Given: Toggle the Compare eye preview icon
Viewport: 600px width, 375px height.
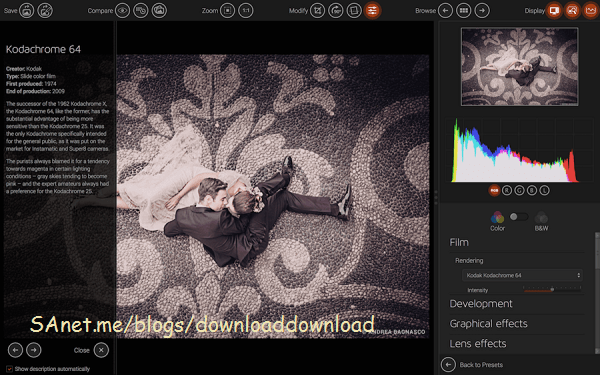Looking at the screenshot, I should [122, 10].
